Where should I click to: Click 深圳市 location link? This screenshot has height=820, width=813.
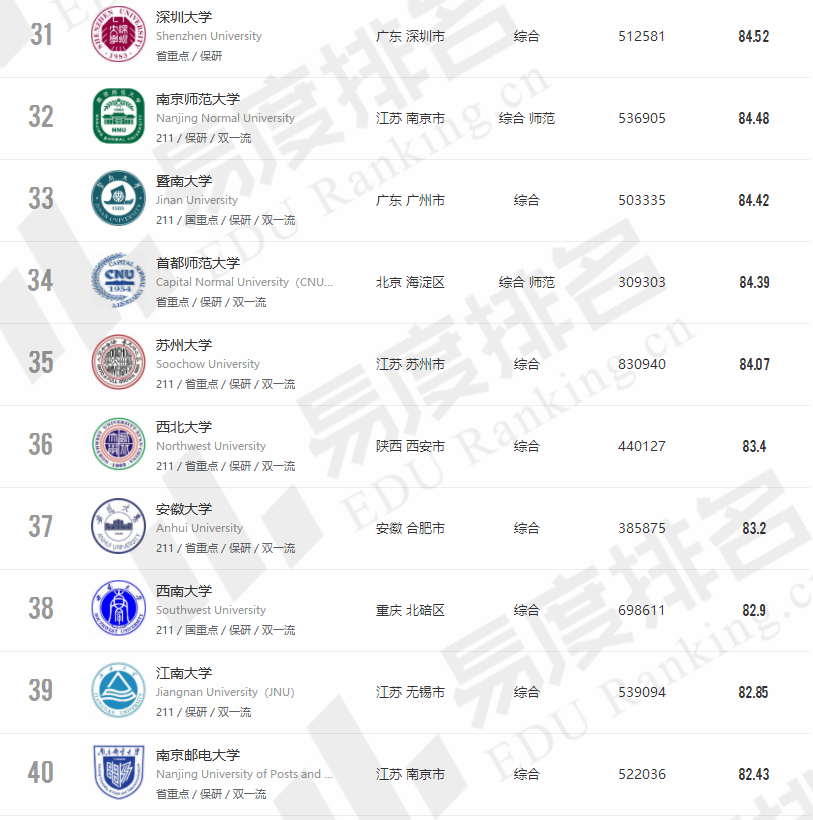coord(426,36)
